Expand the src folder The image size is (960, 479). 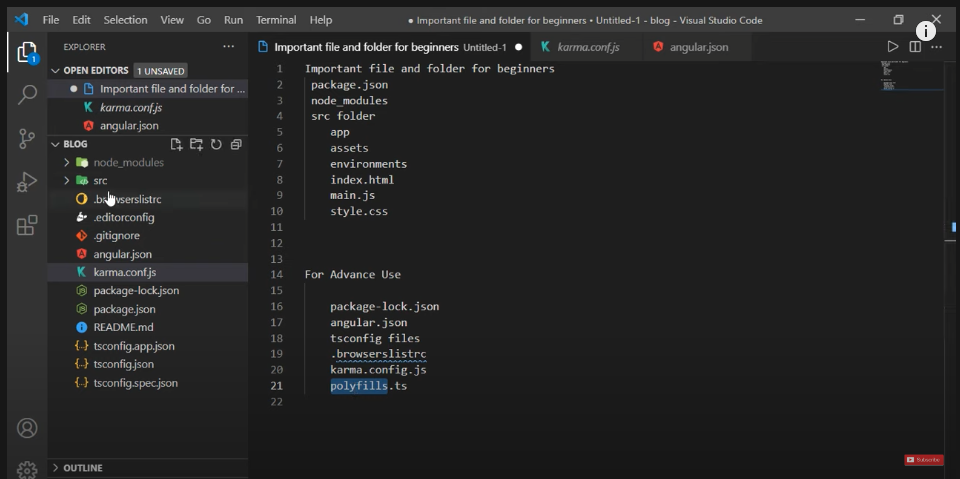click(x=67, y=181)
